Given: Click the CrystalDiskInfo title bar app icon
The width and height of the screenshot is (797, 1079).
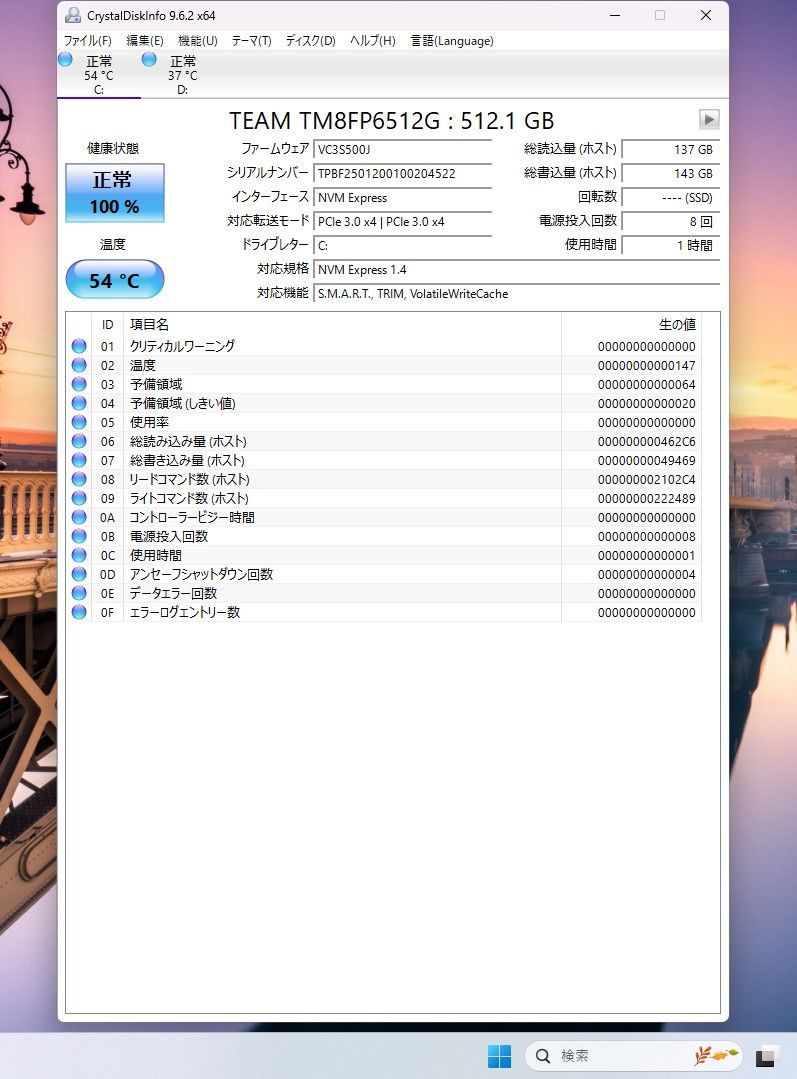Looking at the screenshot, I should point(73,14).
